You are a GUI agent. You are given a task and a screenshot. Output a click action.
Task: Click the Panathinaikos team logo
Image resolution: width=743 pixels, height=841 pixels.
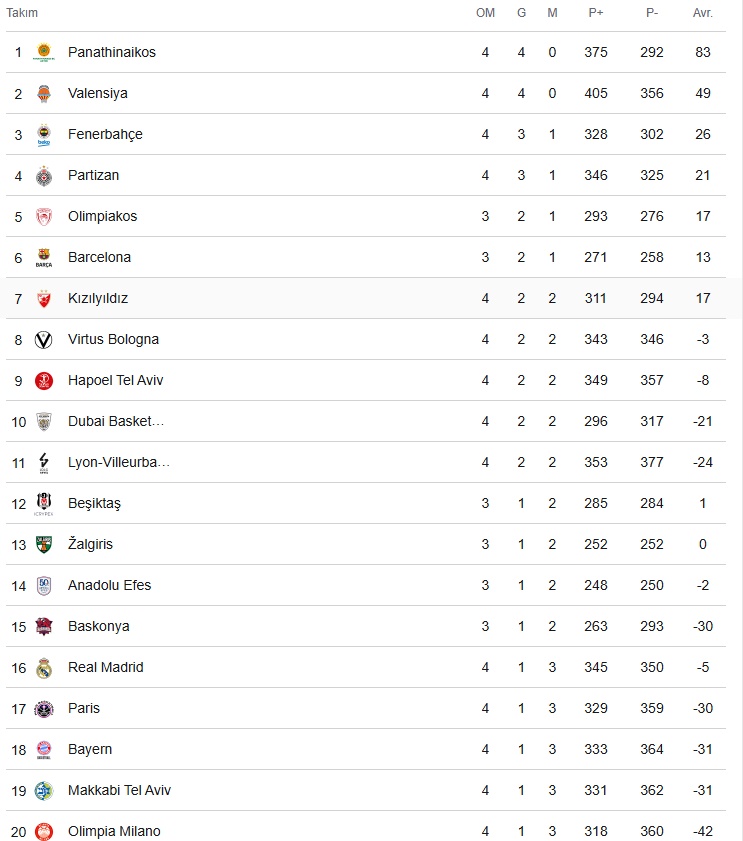[44, 52]
